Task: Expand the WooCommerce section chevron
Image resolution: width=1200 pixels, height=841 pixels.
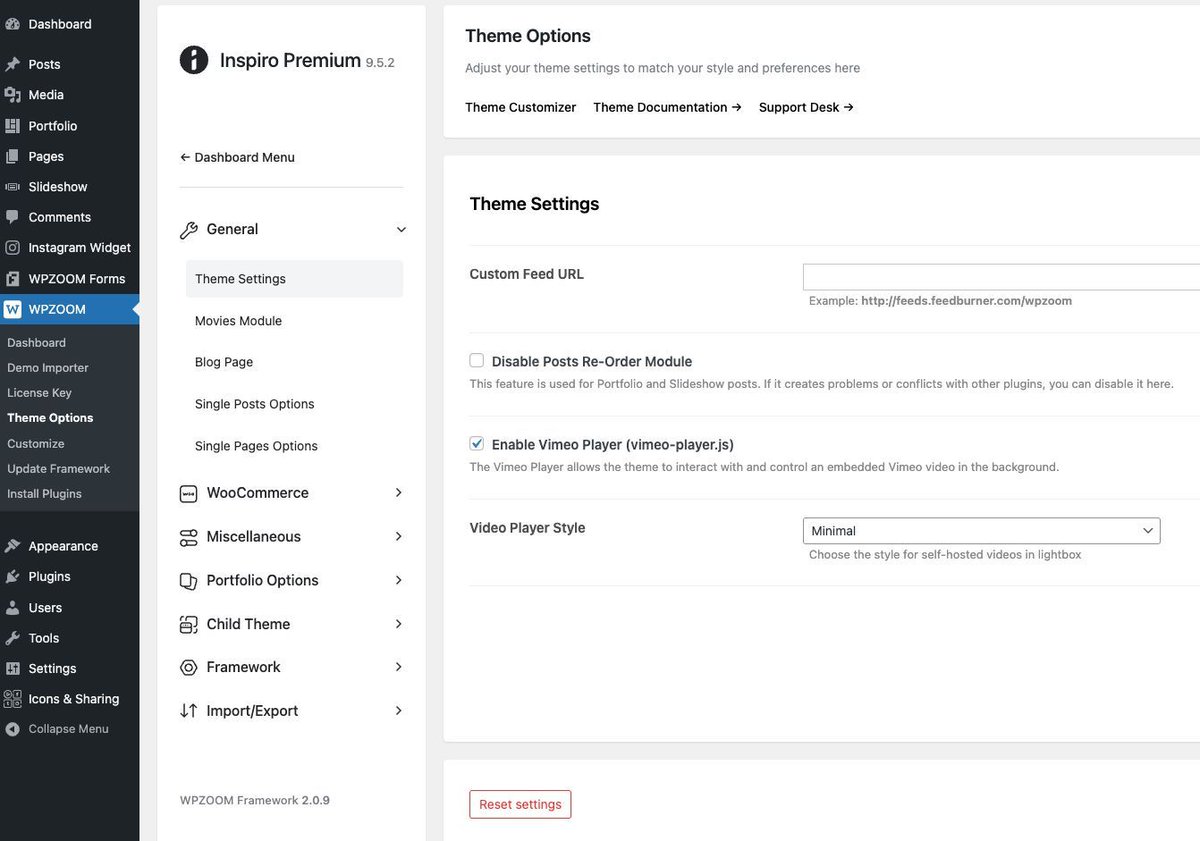Action: [x=398, y=493]
